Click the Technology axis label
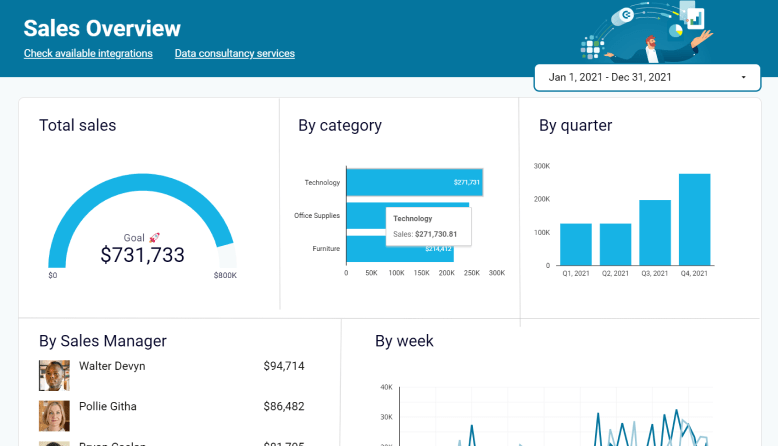 tap(322, 183)
